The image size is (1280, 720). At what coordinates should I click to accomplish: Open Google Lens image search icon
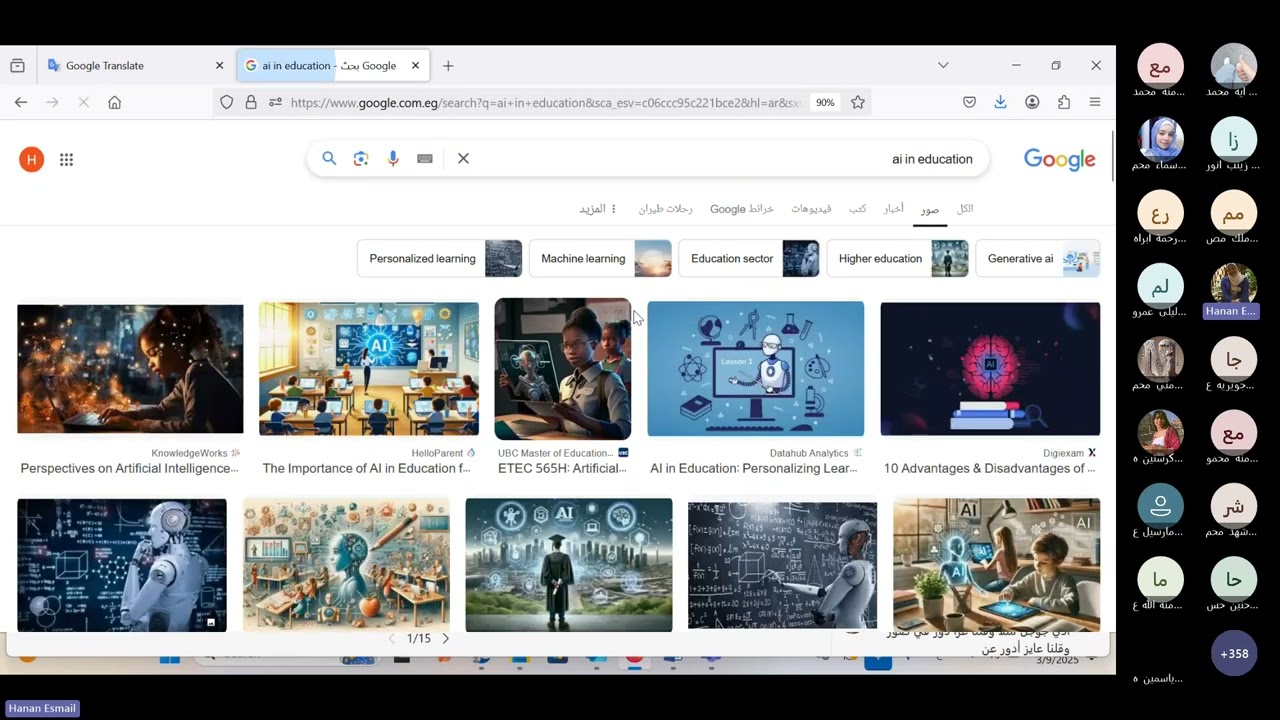click(x=361, y=159)
